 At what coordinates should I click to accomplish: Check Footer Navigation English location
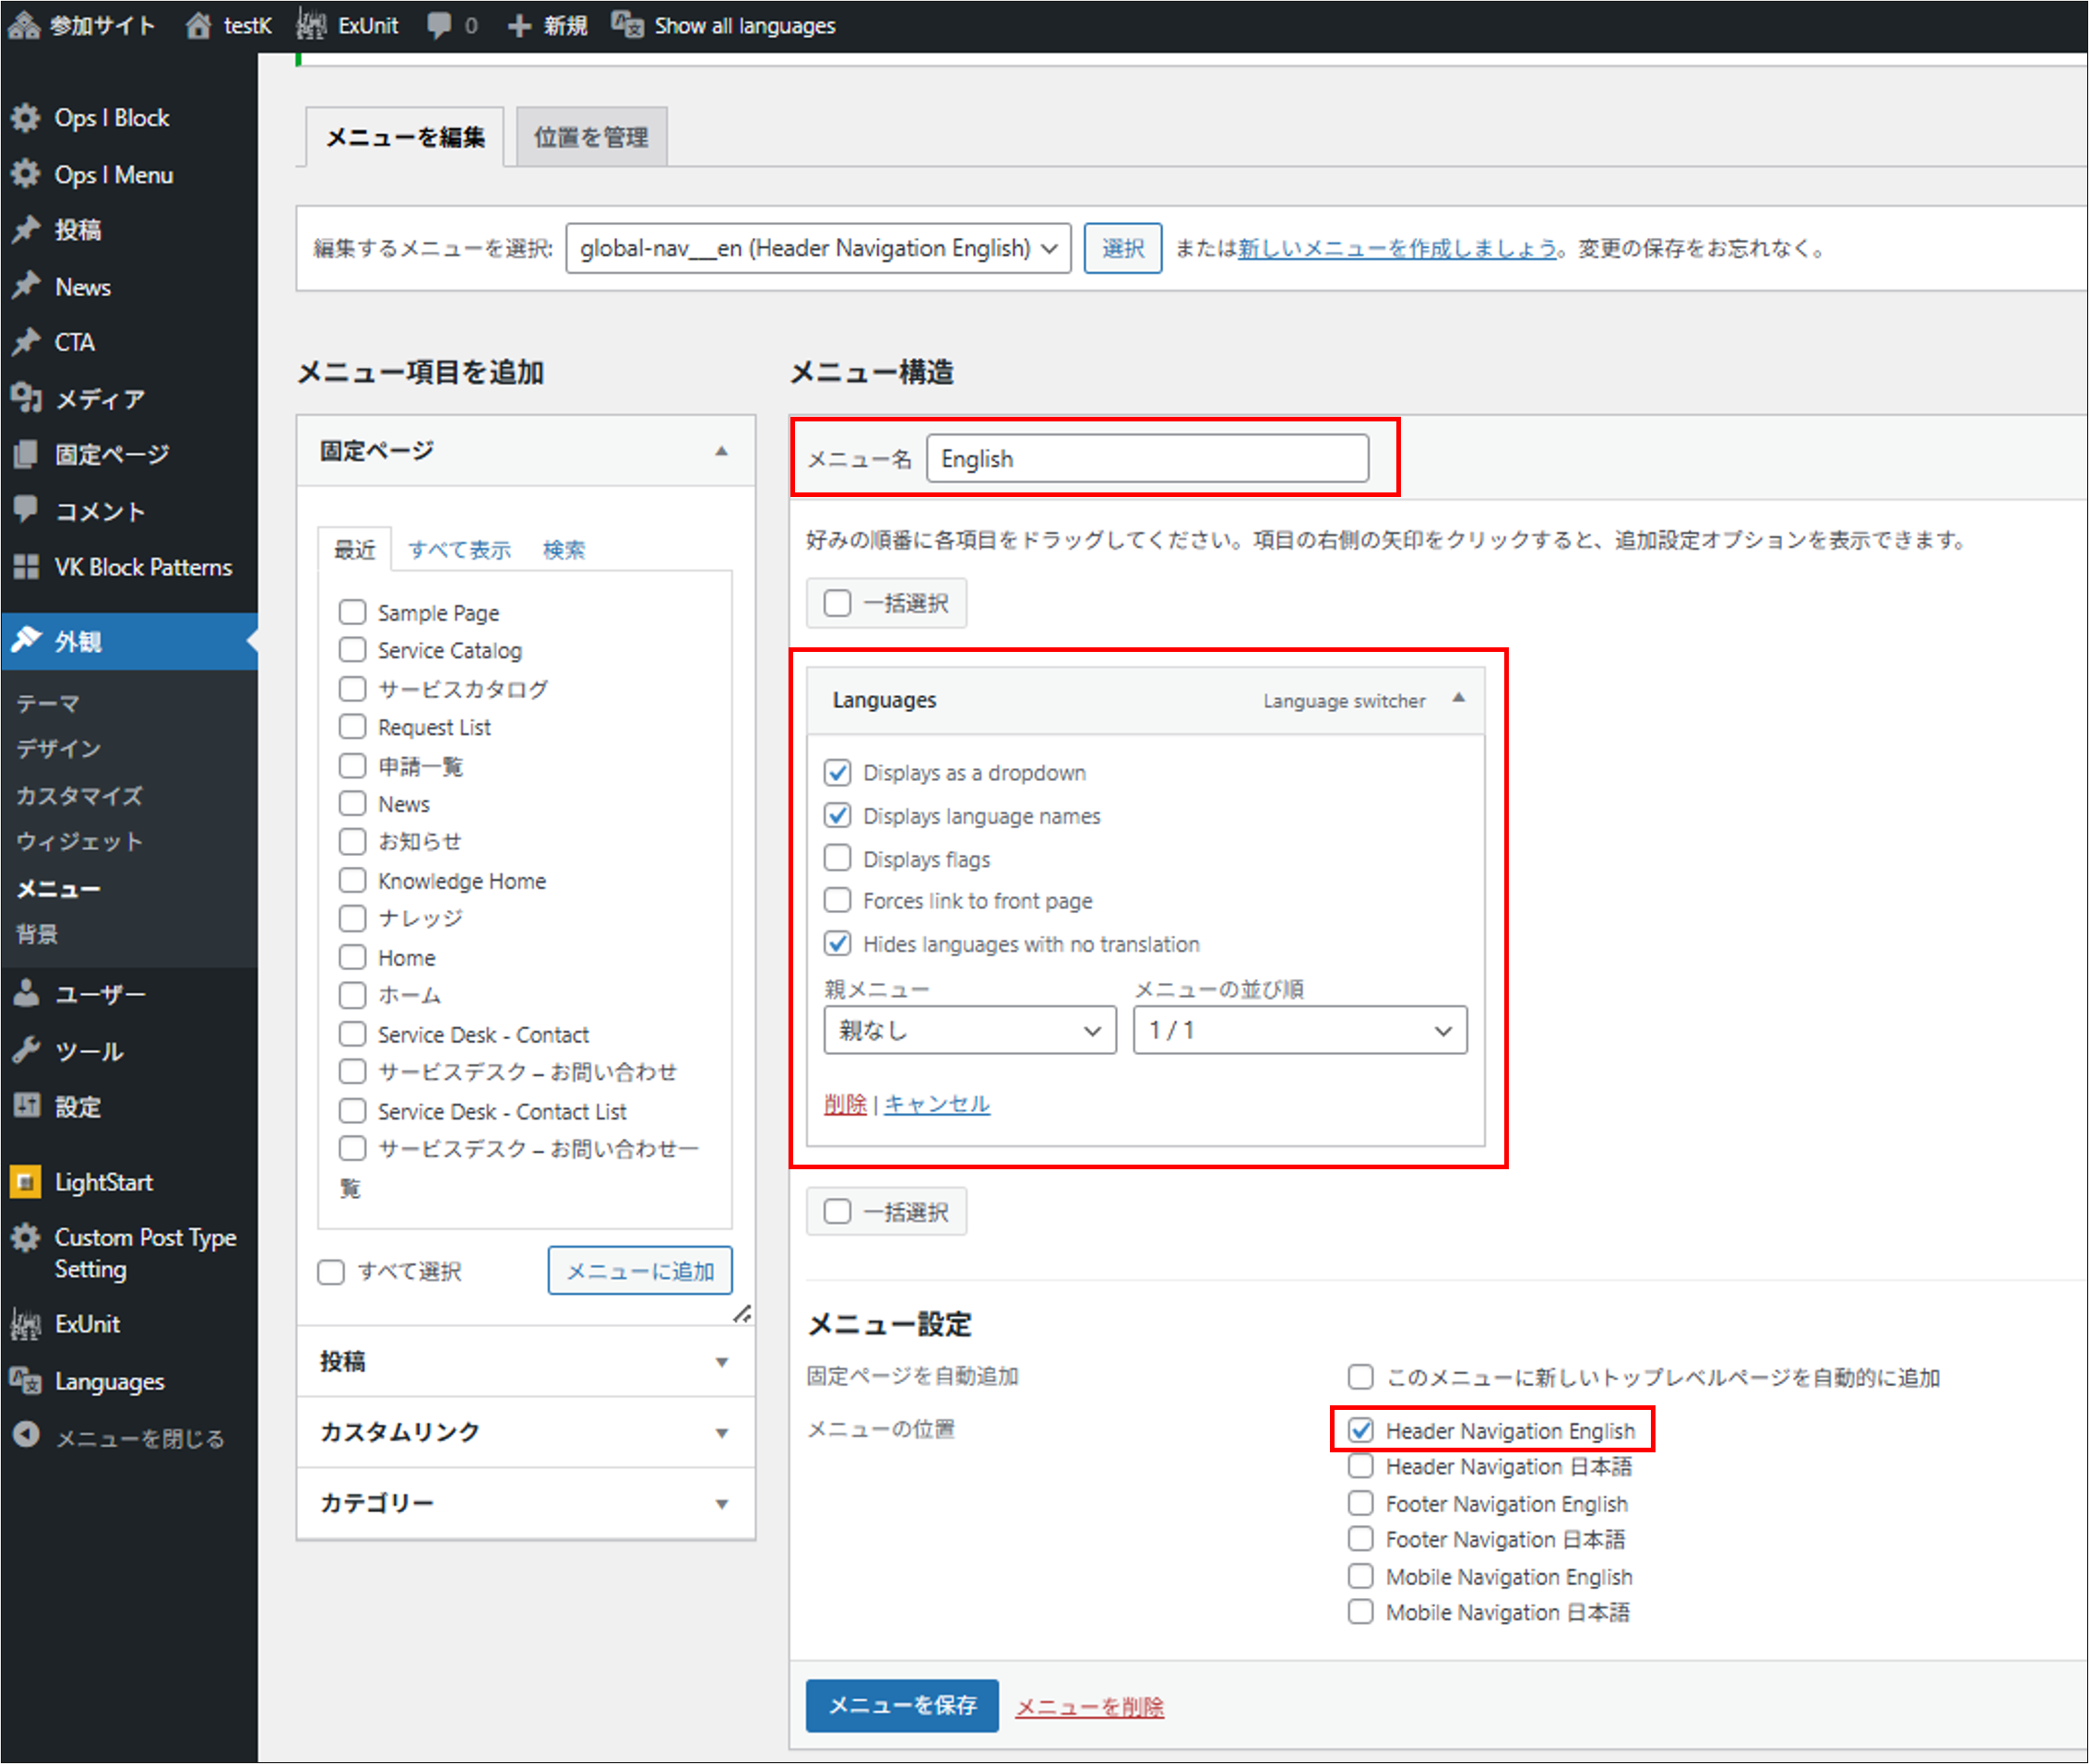[x=1360, y=1503]
